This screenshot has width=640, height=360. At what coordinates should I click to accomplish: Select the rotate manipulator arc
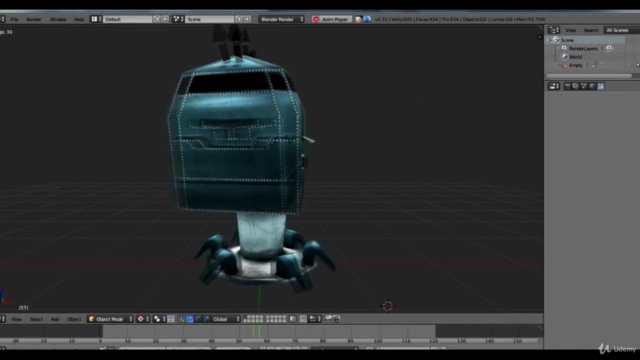(198, 319)
